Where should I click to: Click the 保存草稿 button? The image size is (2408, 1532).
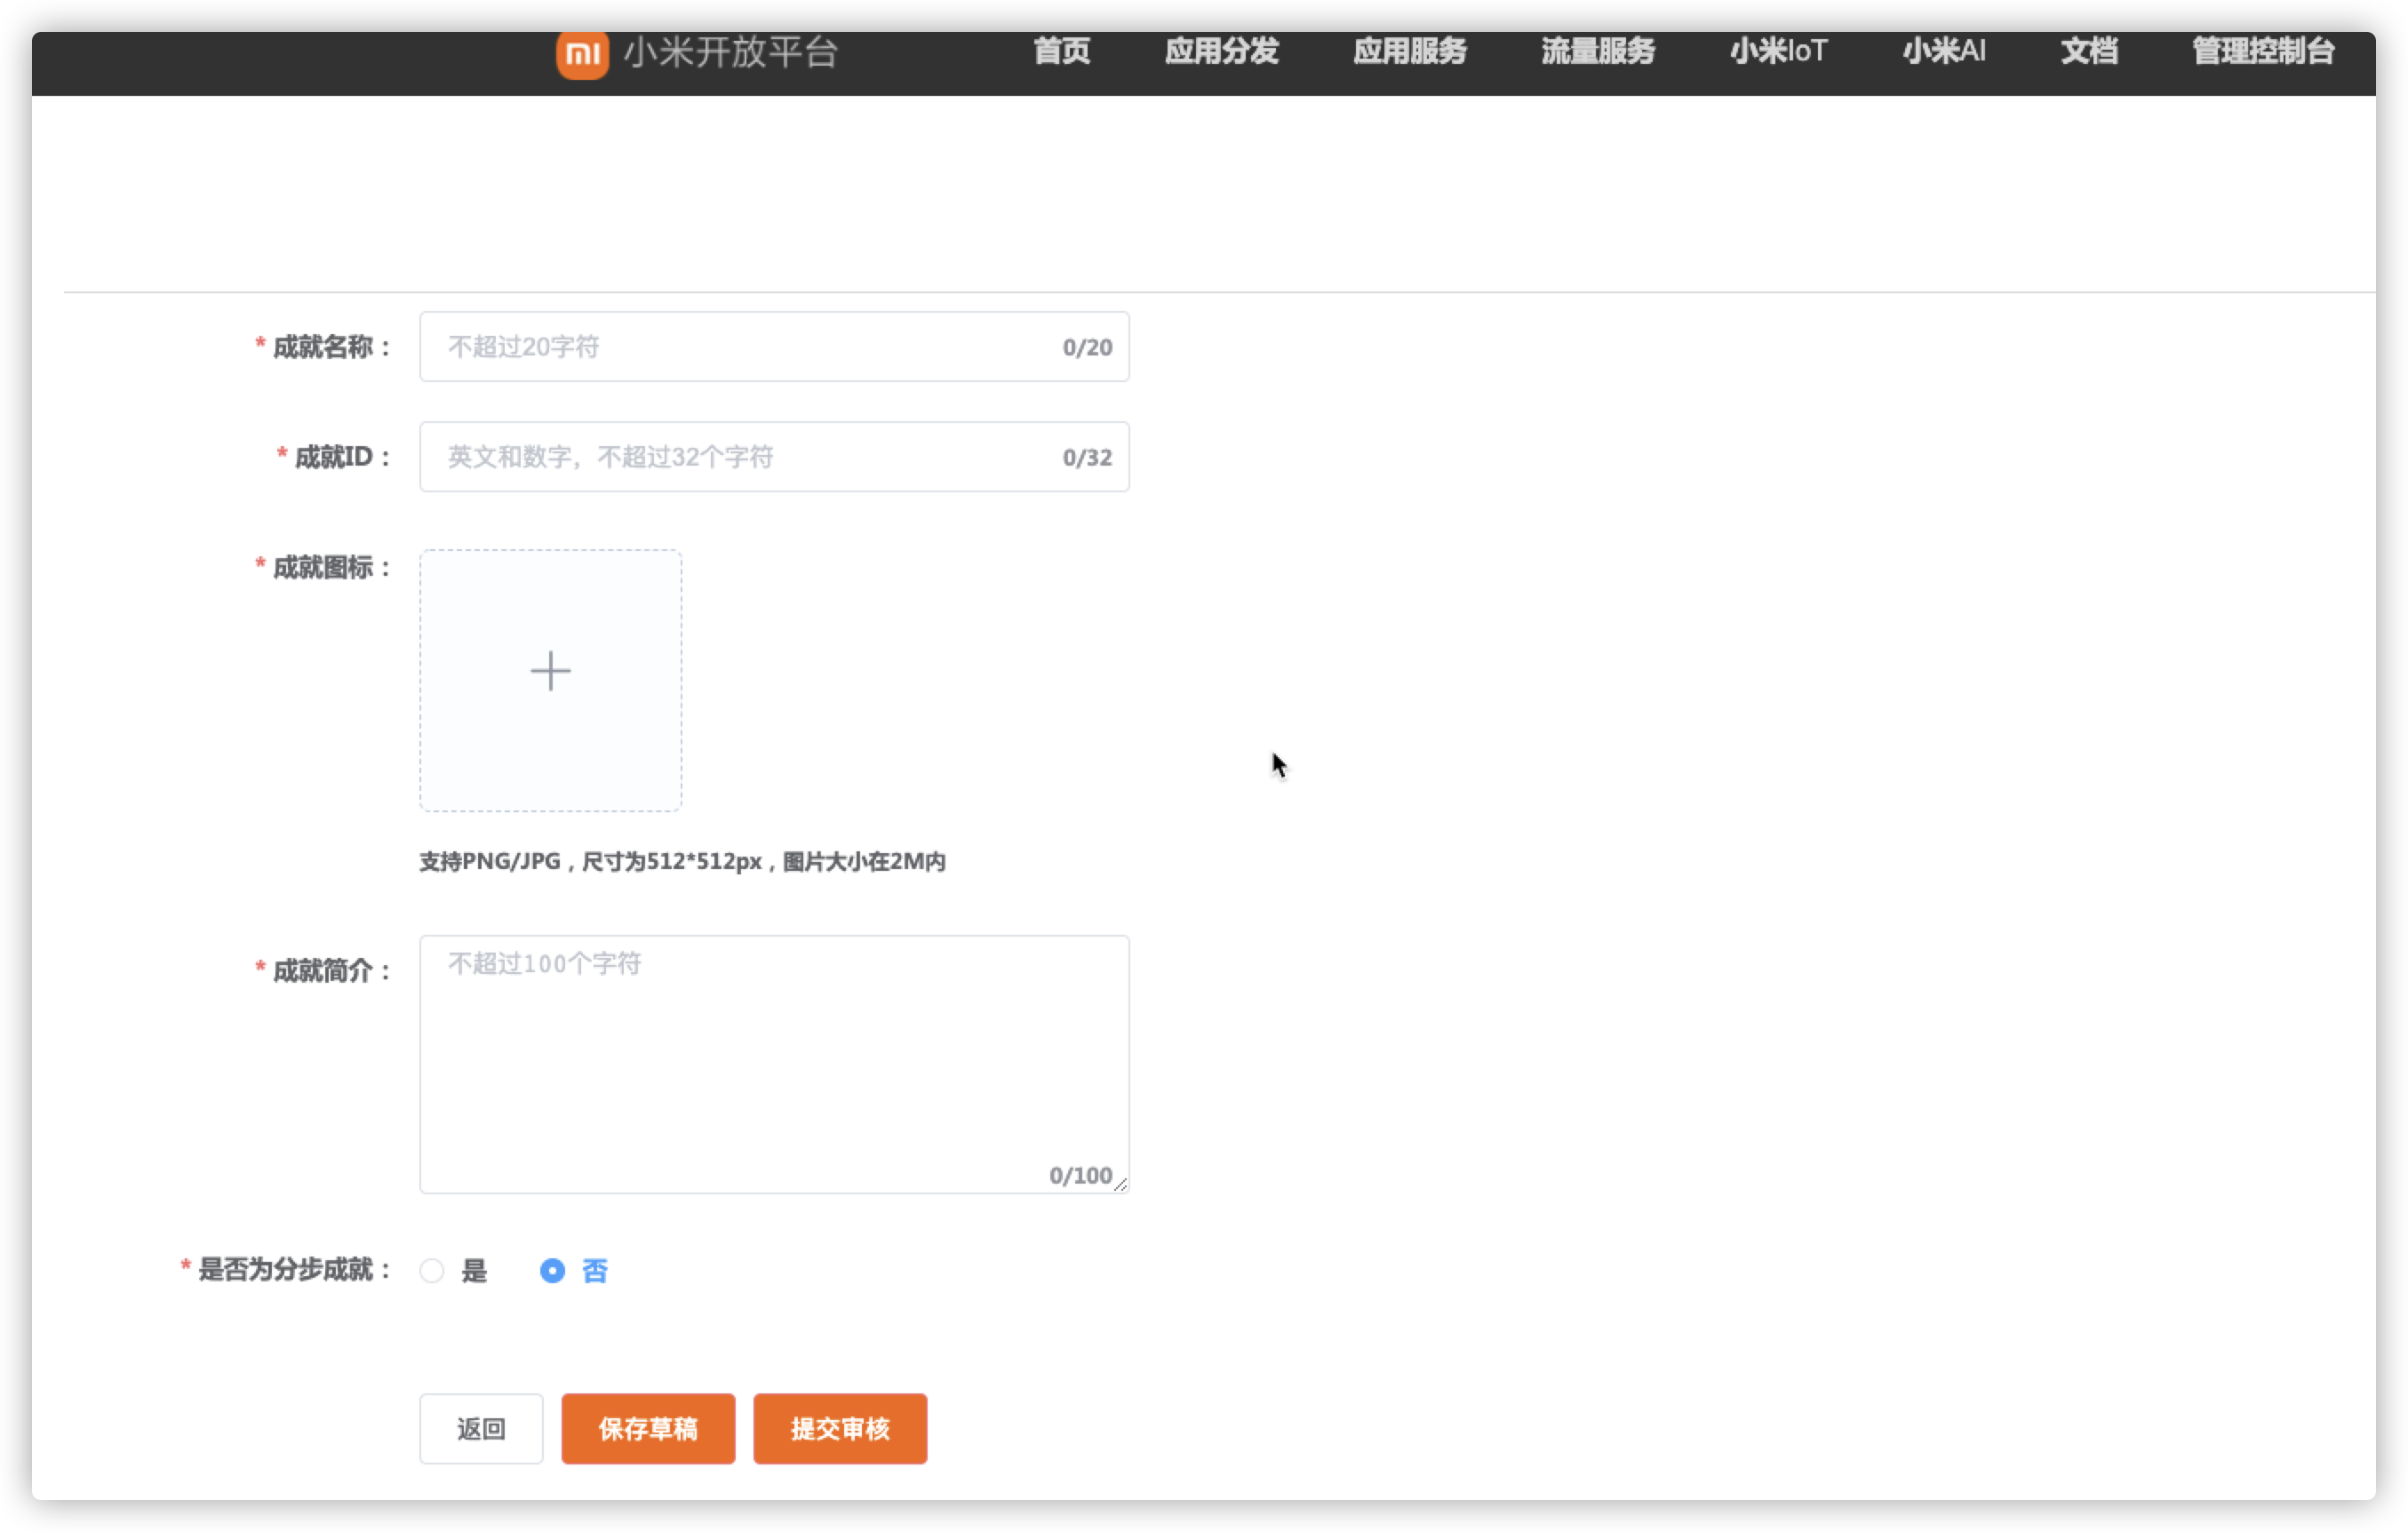[648, 1428]
